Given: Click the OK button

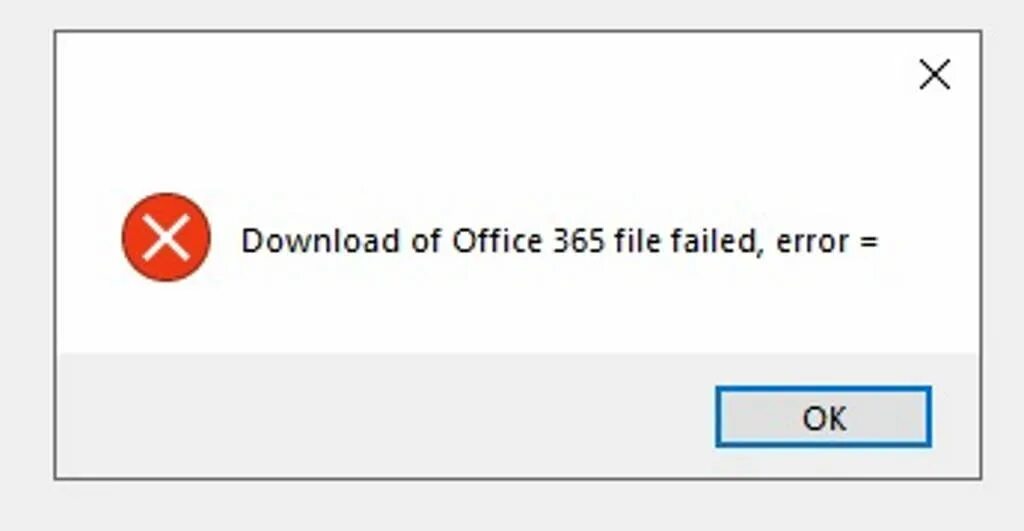Looking at the screenshot, I should point(823,417).
